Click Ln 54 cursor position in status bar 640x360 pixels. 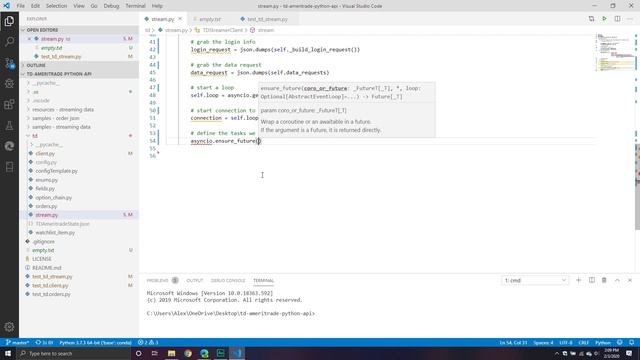tap(513, 342)
